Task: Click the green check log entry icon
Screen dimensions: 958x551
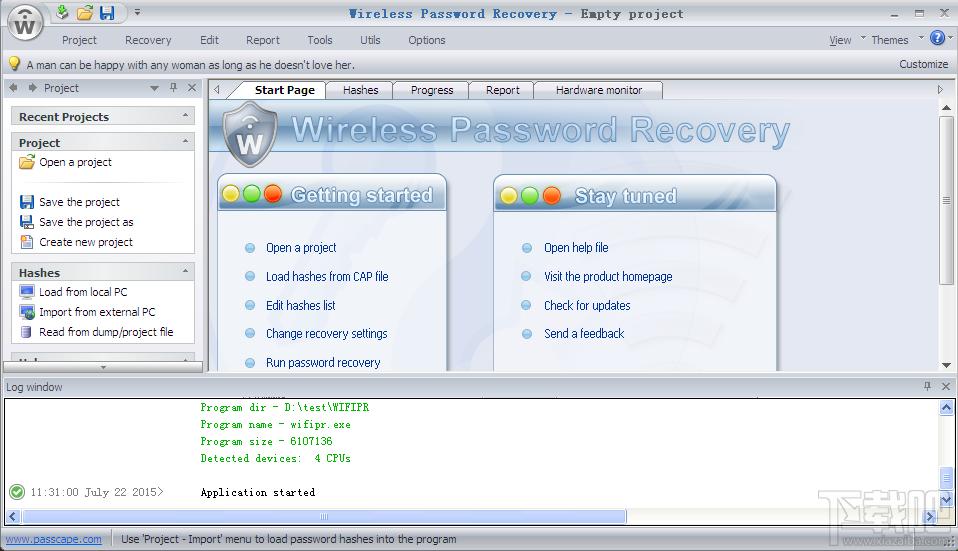Action: coord(17,492)
